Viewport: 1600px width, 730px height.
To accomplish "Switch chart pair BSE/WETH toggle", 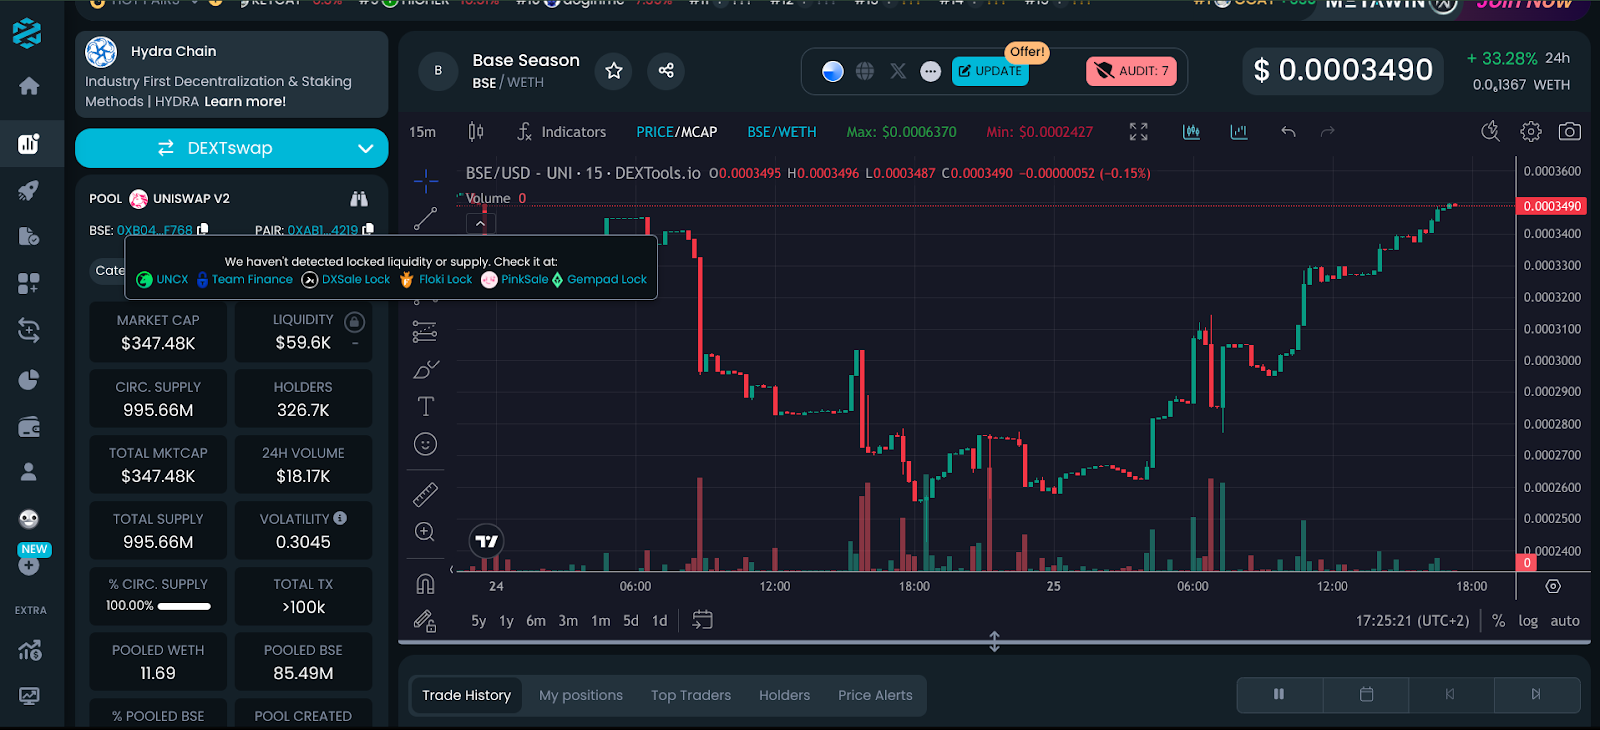I will tap(781, 132).
